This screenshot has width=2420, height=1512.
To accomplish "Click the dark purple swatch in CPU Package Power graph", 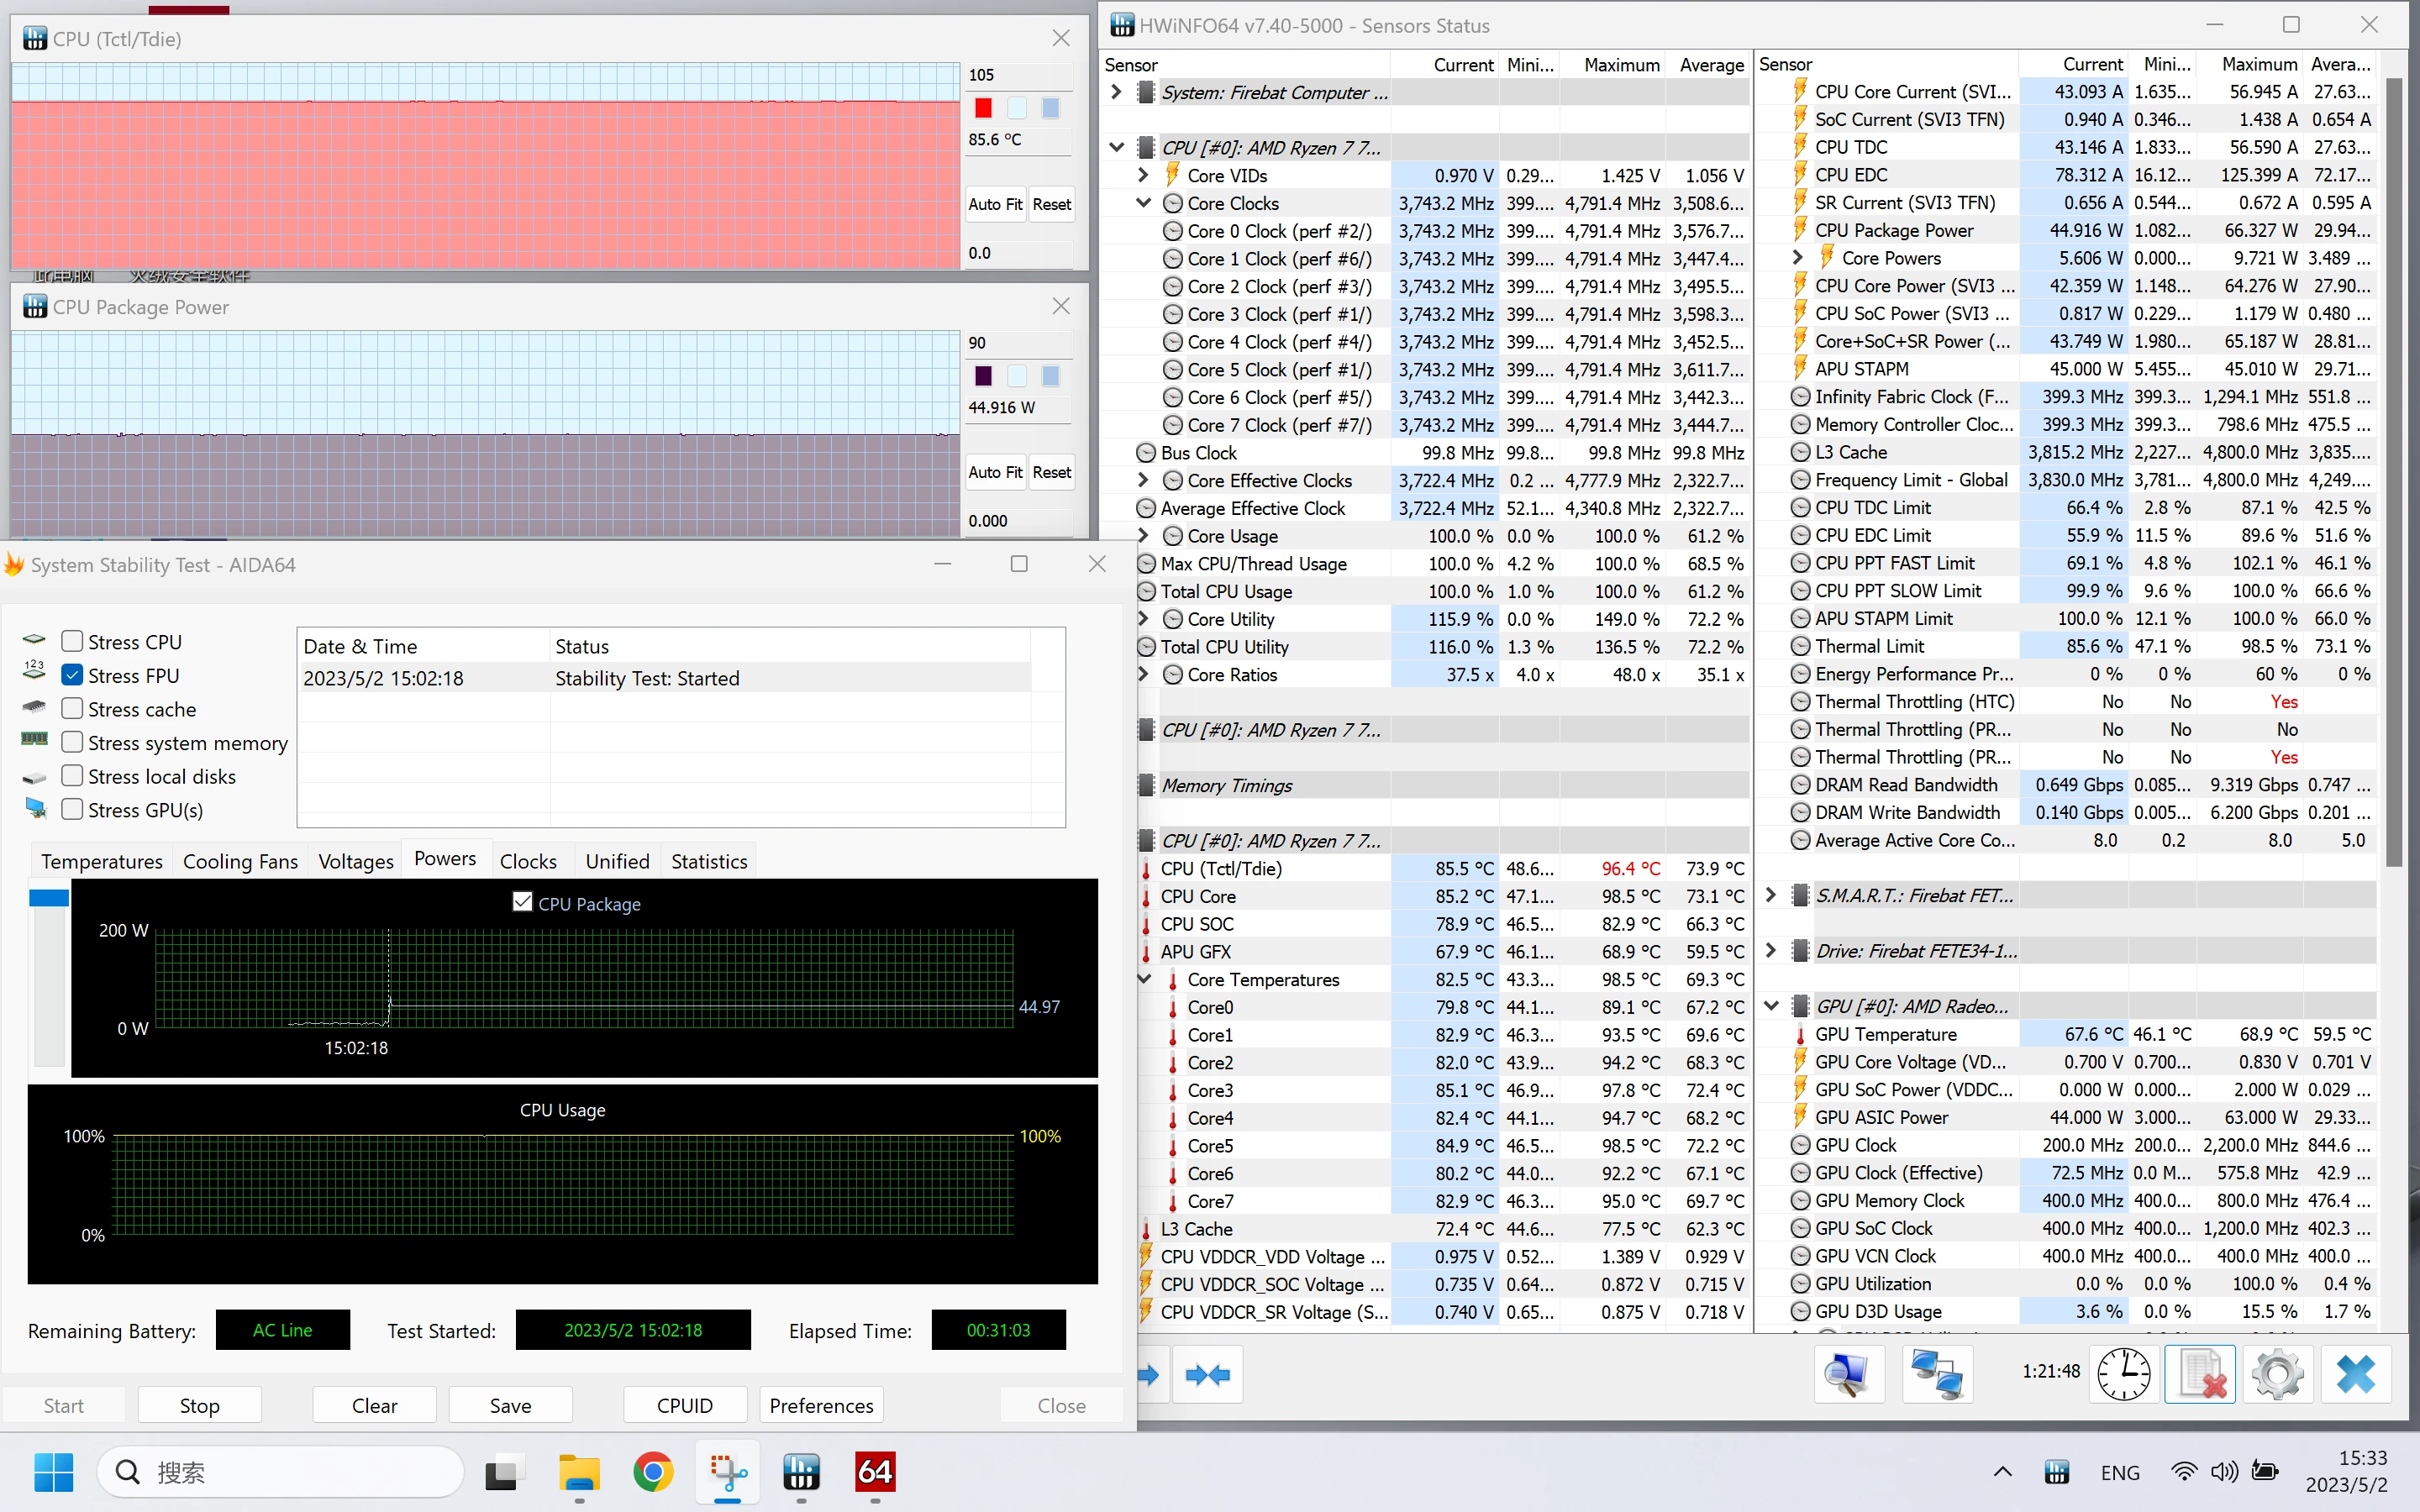I will click(984, 376).
